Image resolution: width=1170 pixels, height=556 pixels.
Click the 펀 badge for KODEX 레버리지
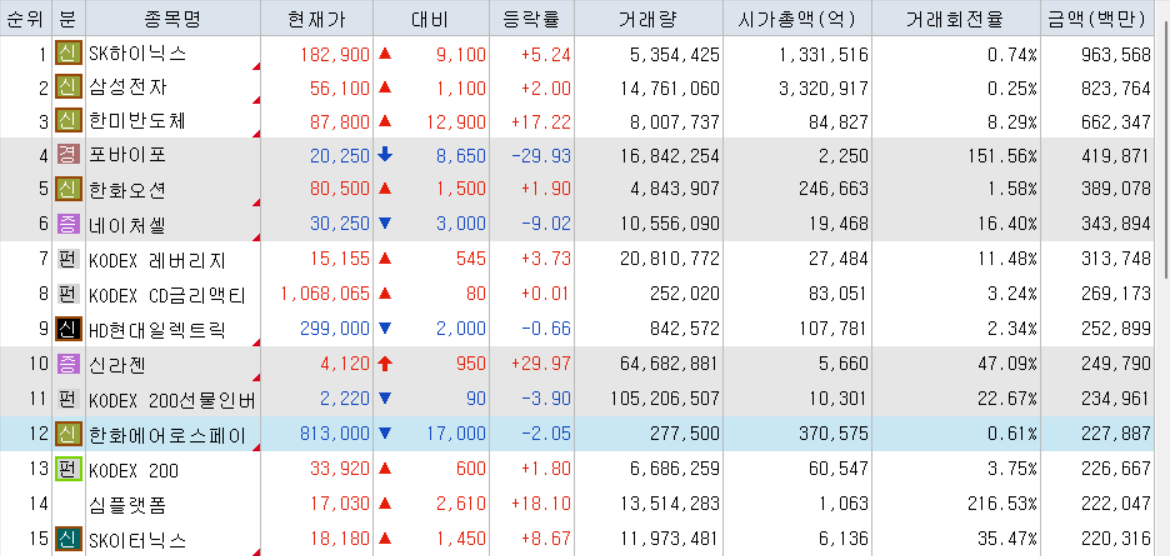point(69,259)
